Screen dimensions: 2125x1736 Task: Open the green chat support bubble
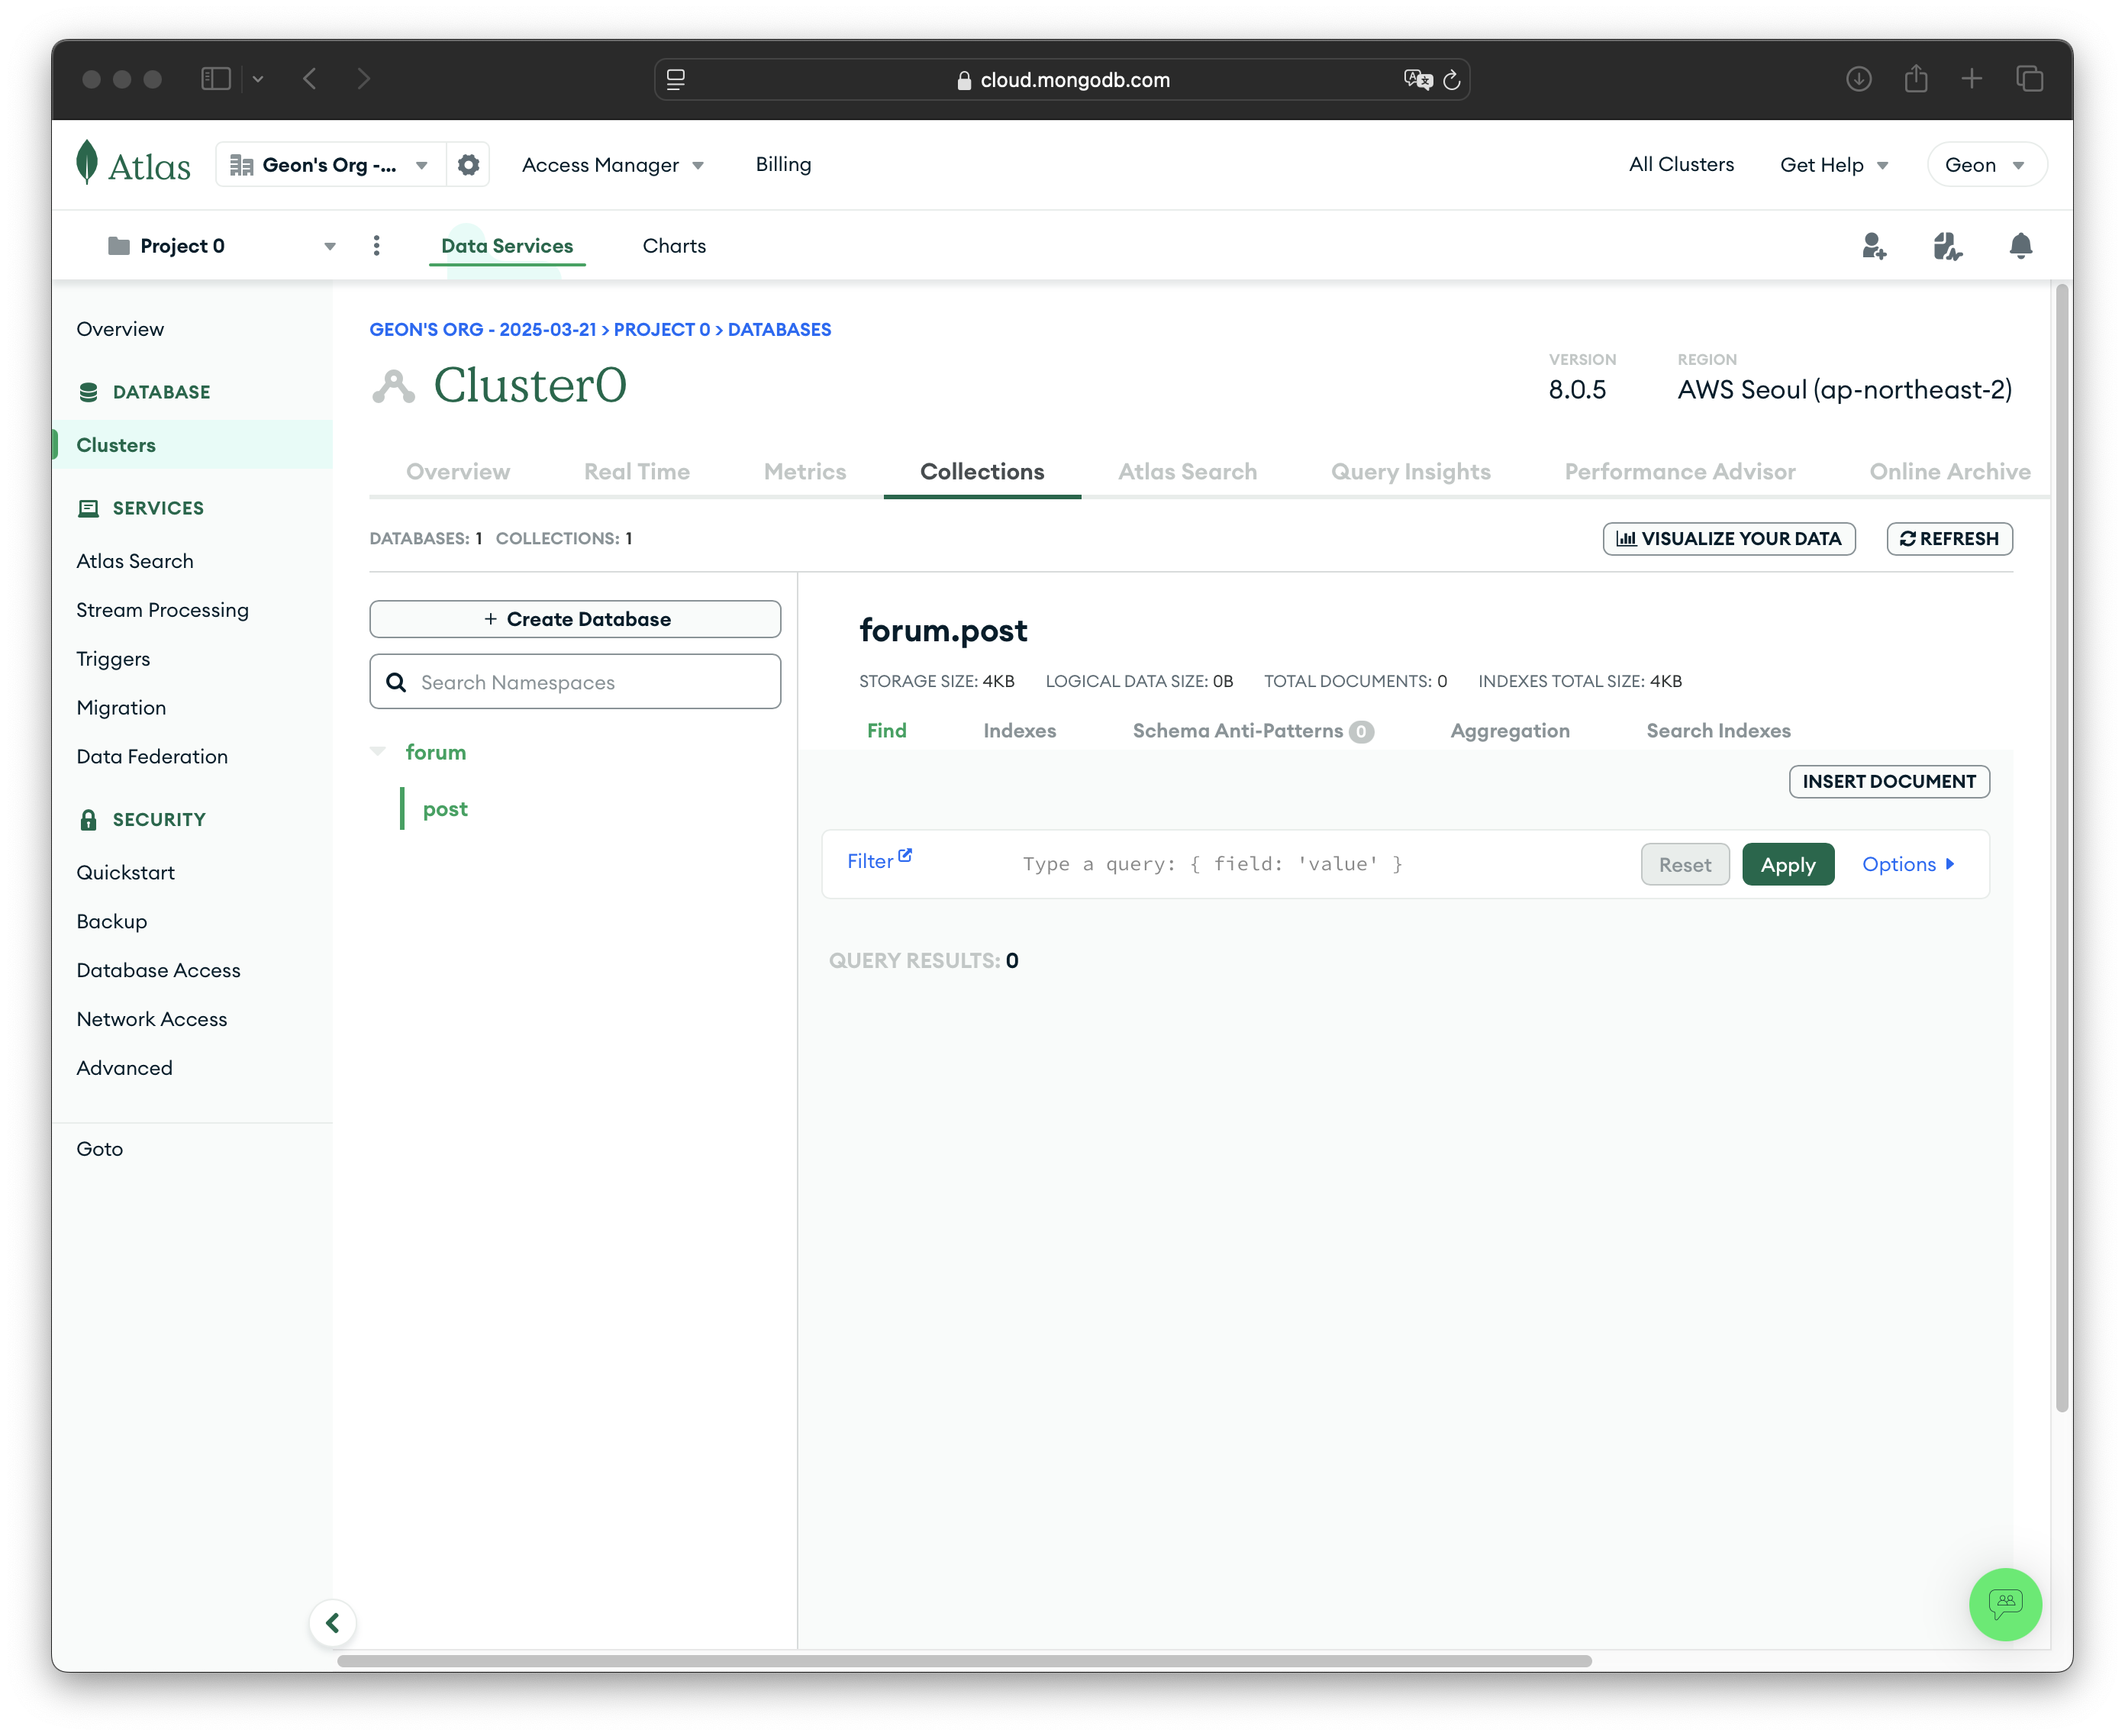(2005, 1604)
